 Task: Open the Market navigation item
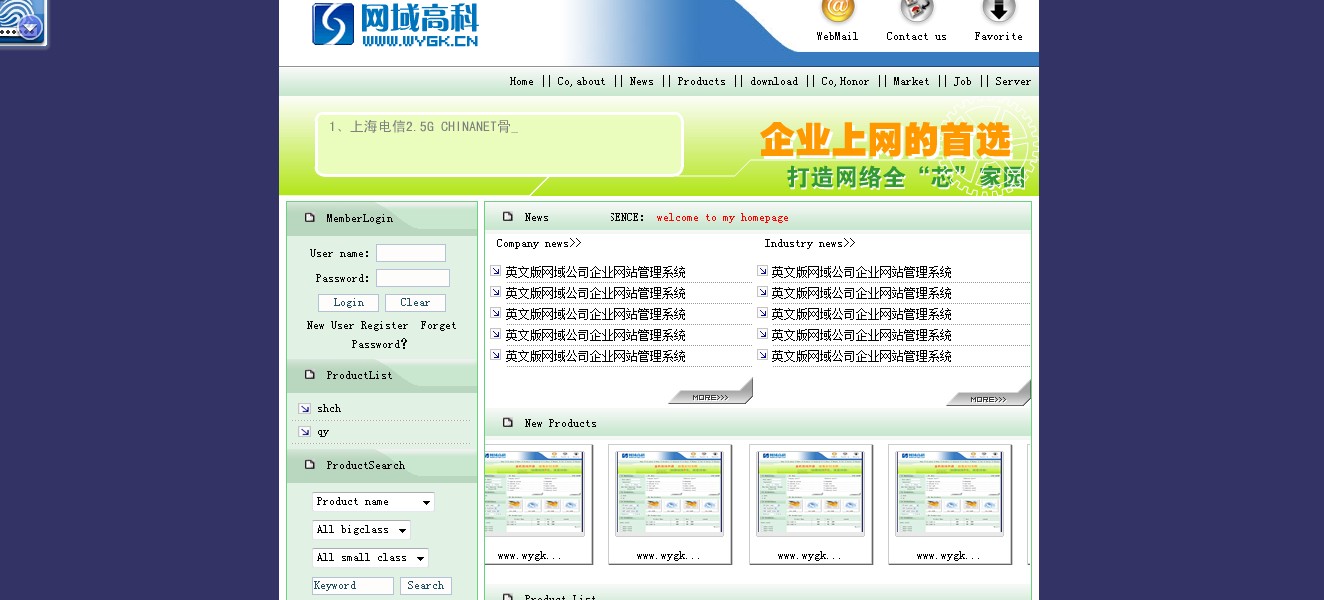click(x=911, y=82)
